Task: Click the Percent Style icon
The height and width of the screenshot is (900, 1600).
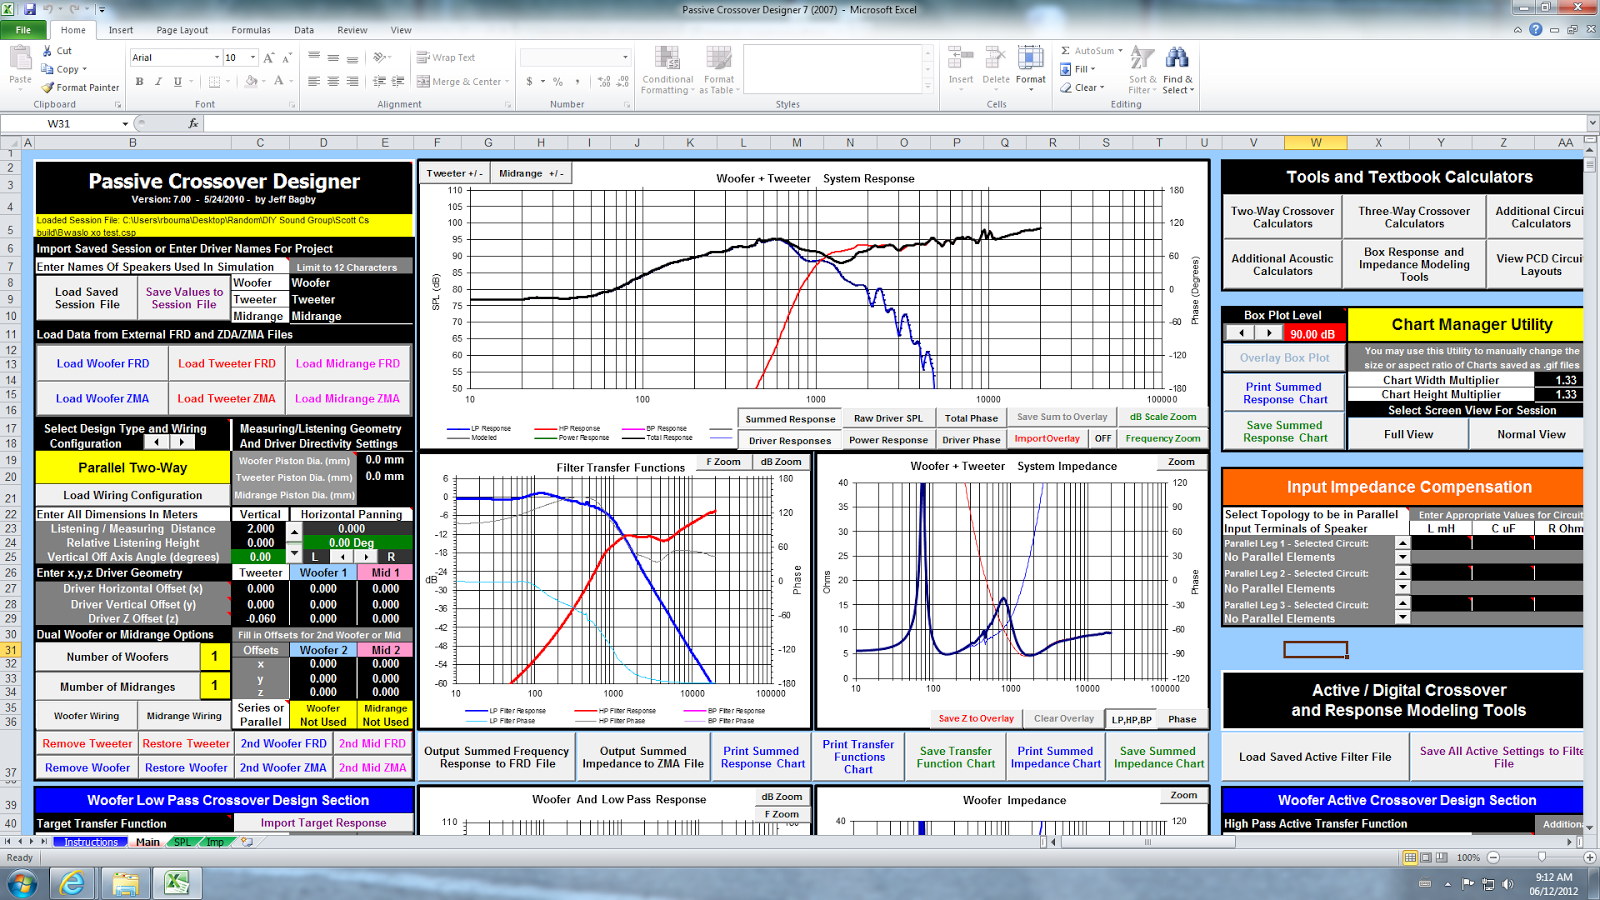Action: [558, 81]
